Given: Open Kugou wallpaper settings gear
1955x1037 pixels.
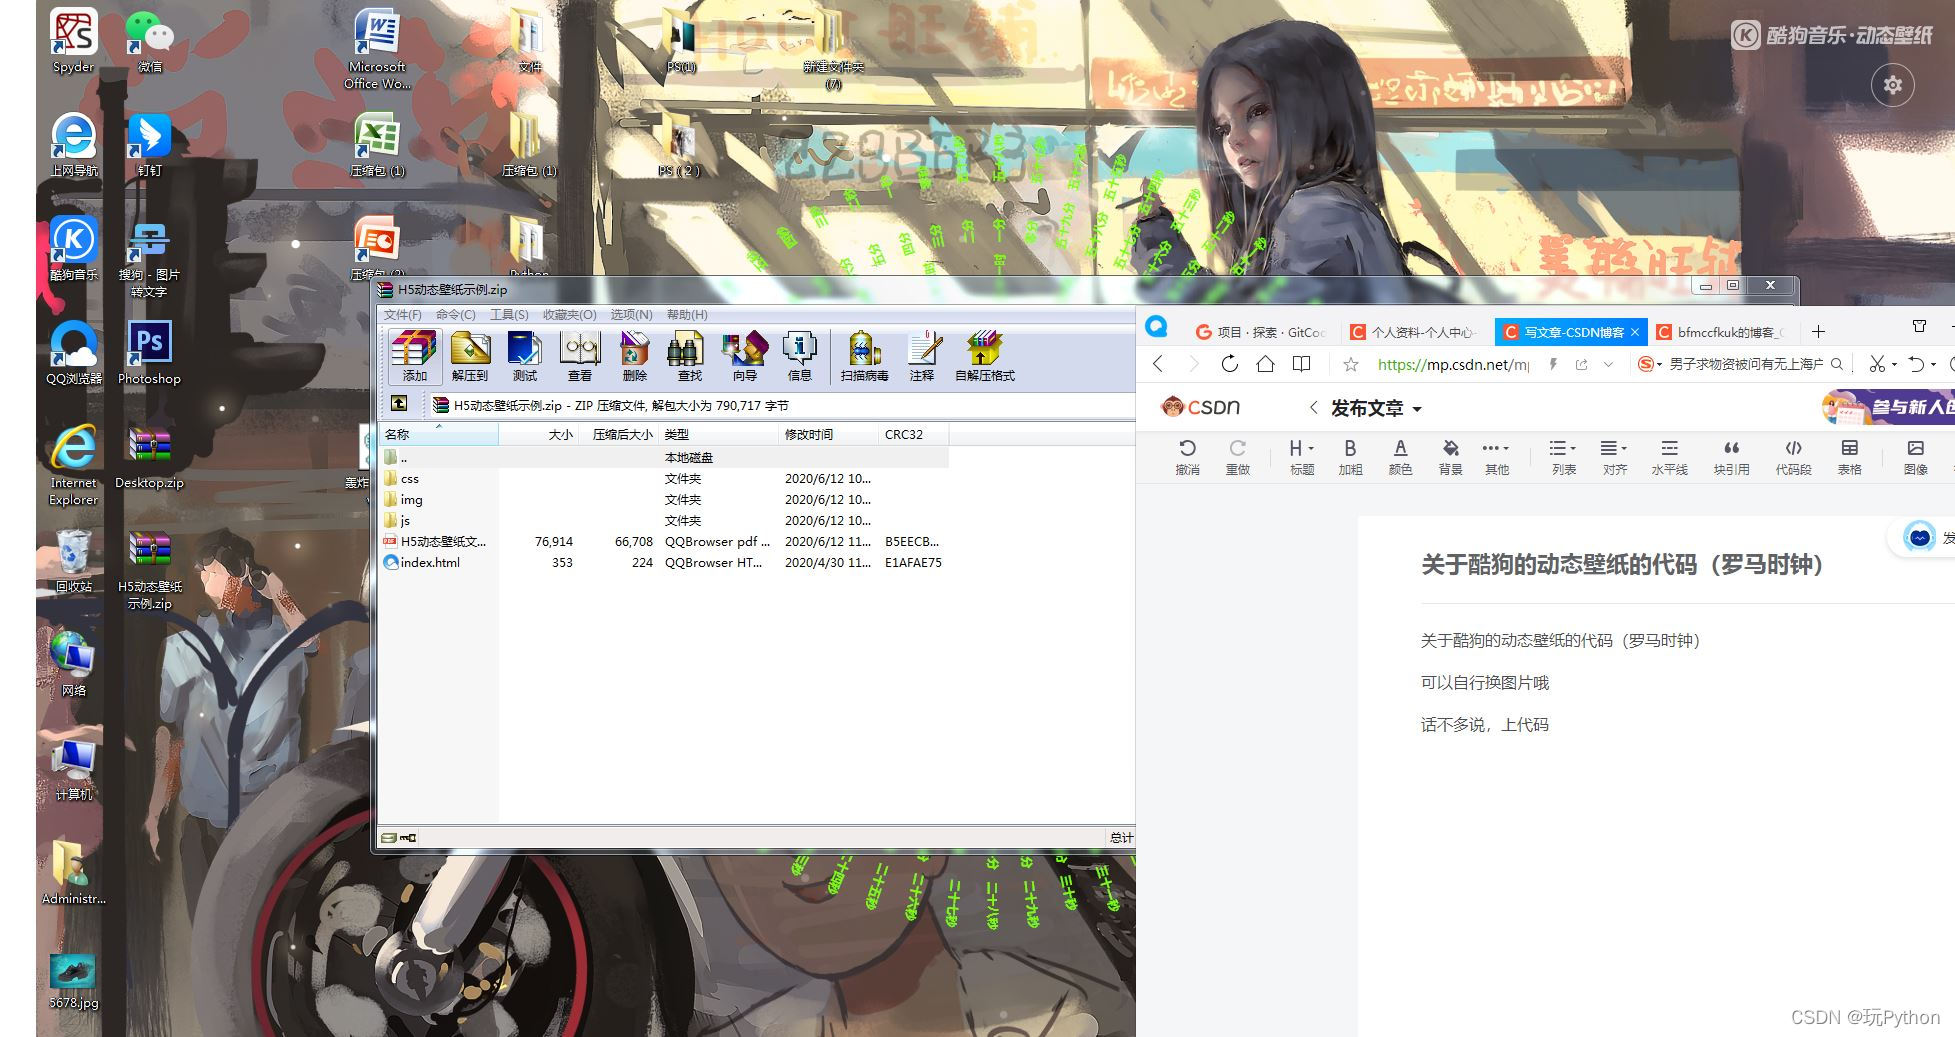Looking at the screenshot, I should [1892, 85].
